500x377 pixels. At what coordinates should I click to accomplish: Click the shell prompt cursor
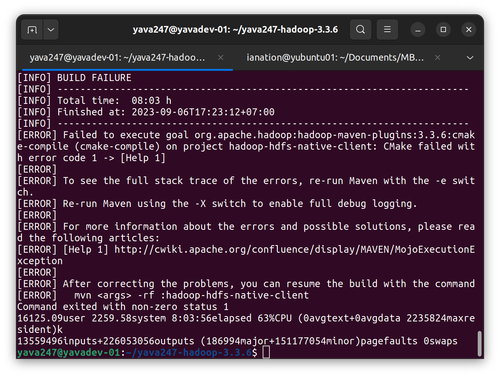point(266,352)
